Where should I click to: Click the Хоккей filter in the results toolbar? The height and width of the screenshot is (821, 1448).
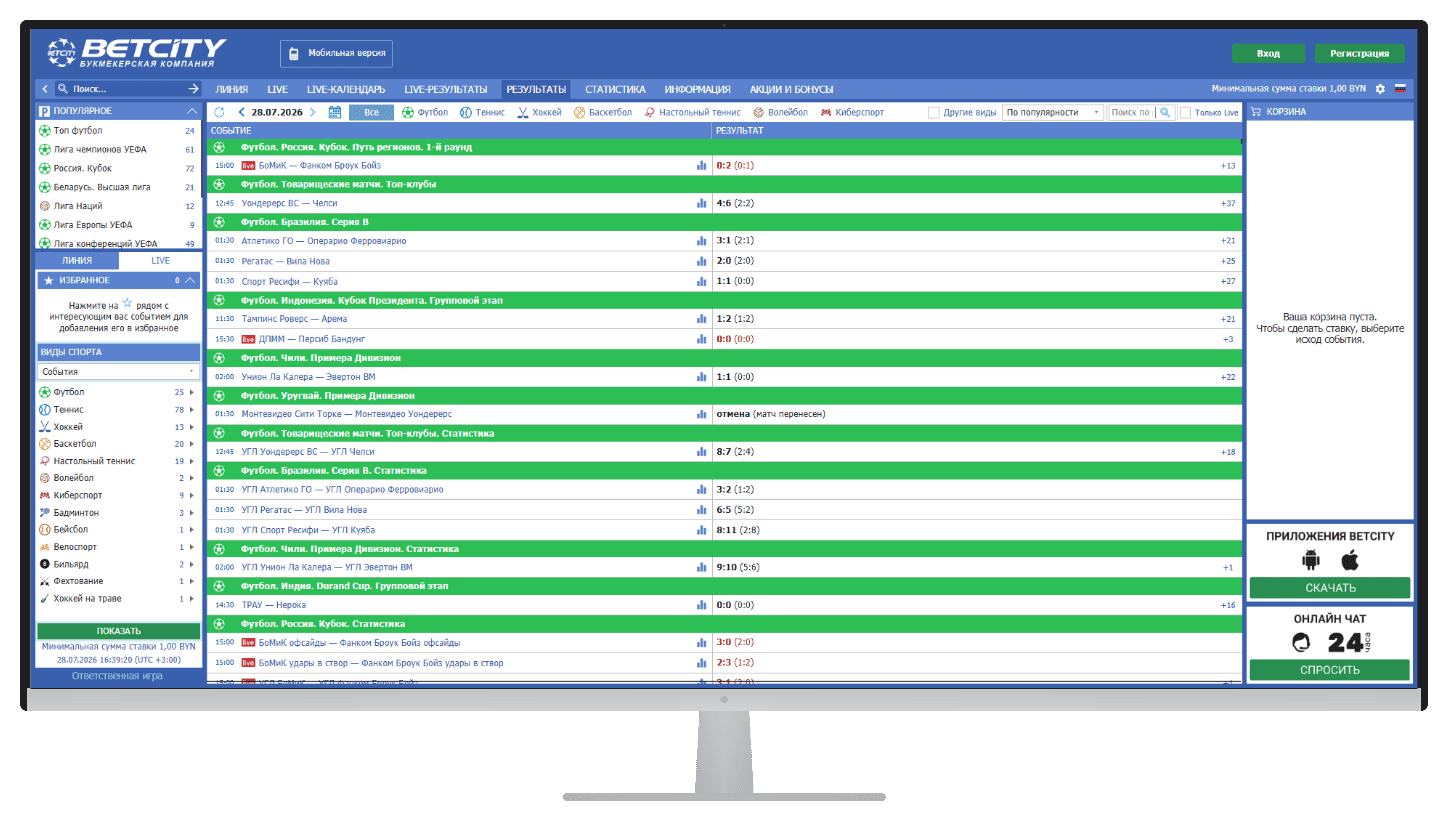(539, 113)
